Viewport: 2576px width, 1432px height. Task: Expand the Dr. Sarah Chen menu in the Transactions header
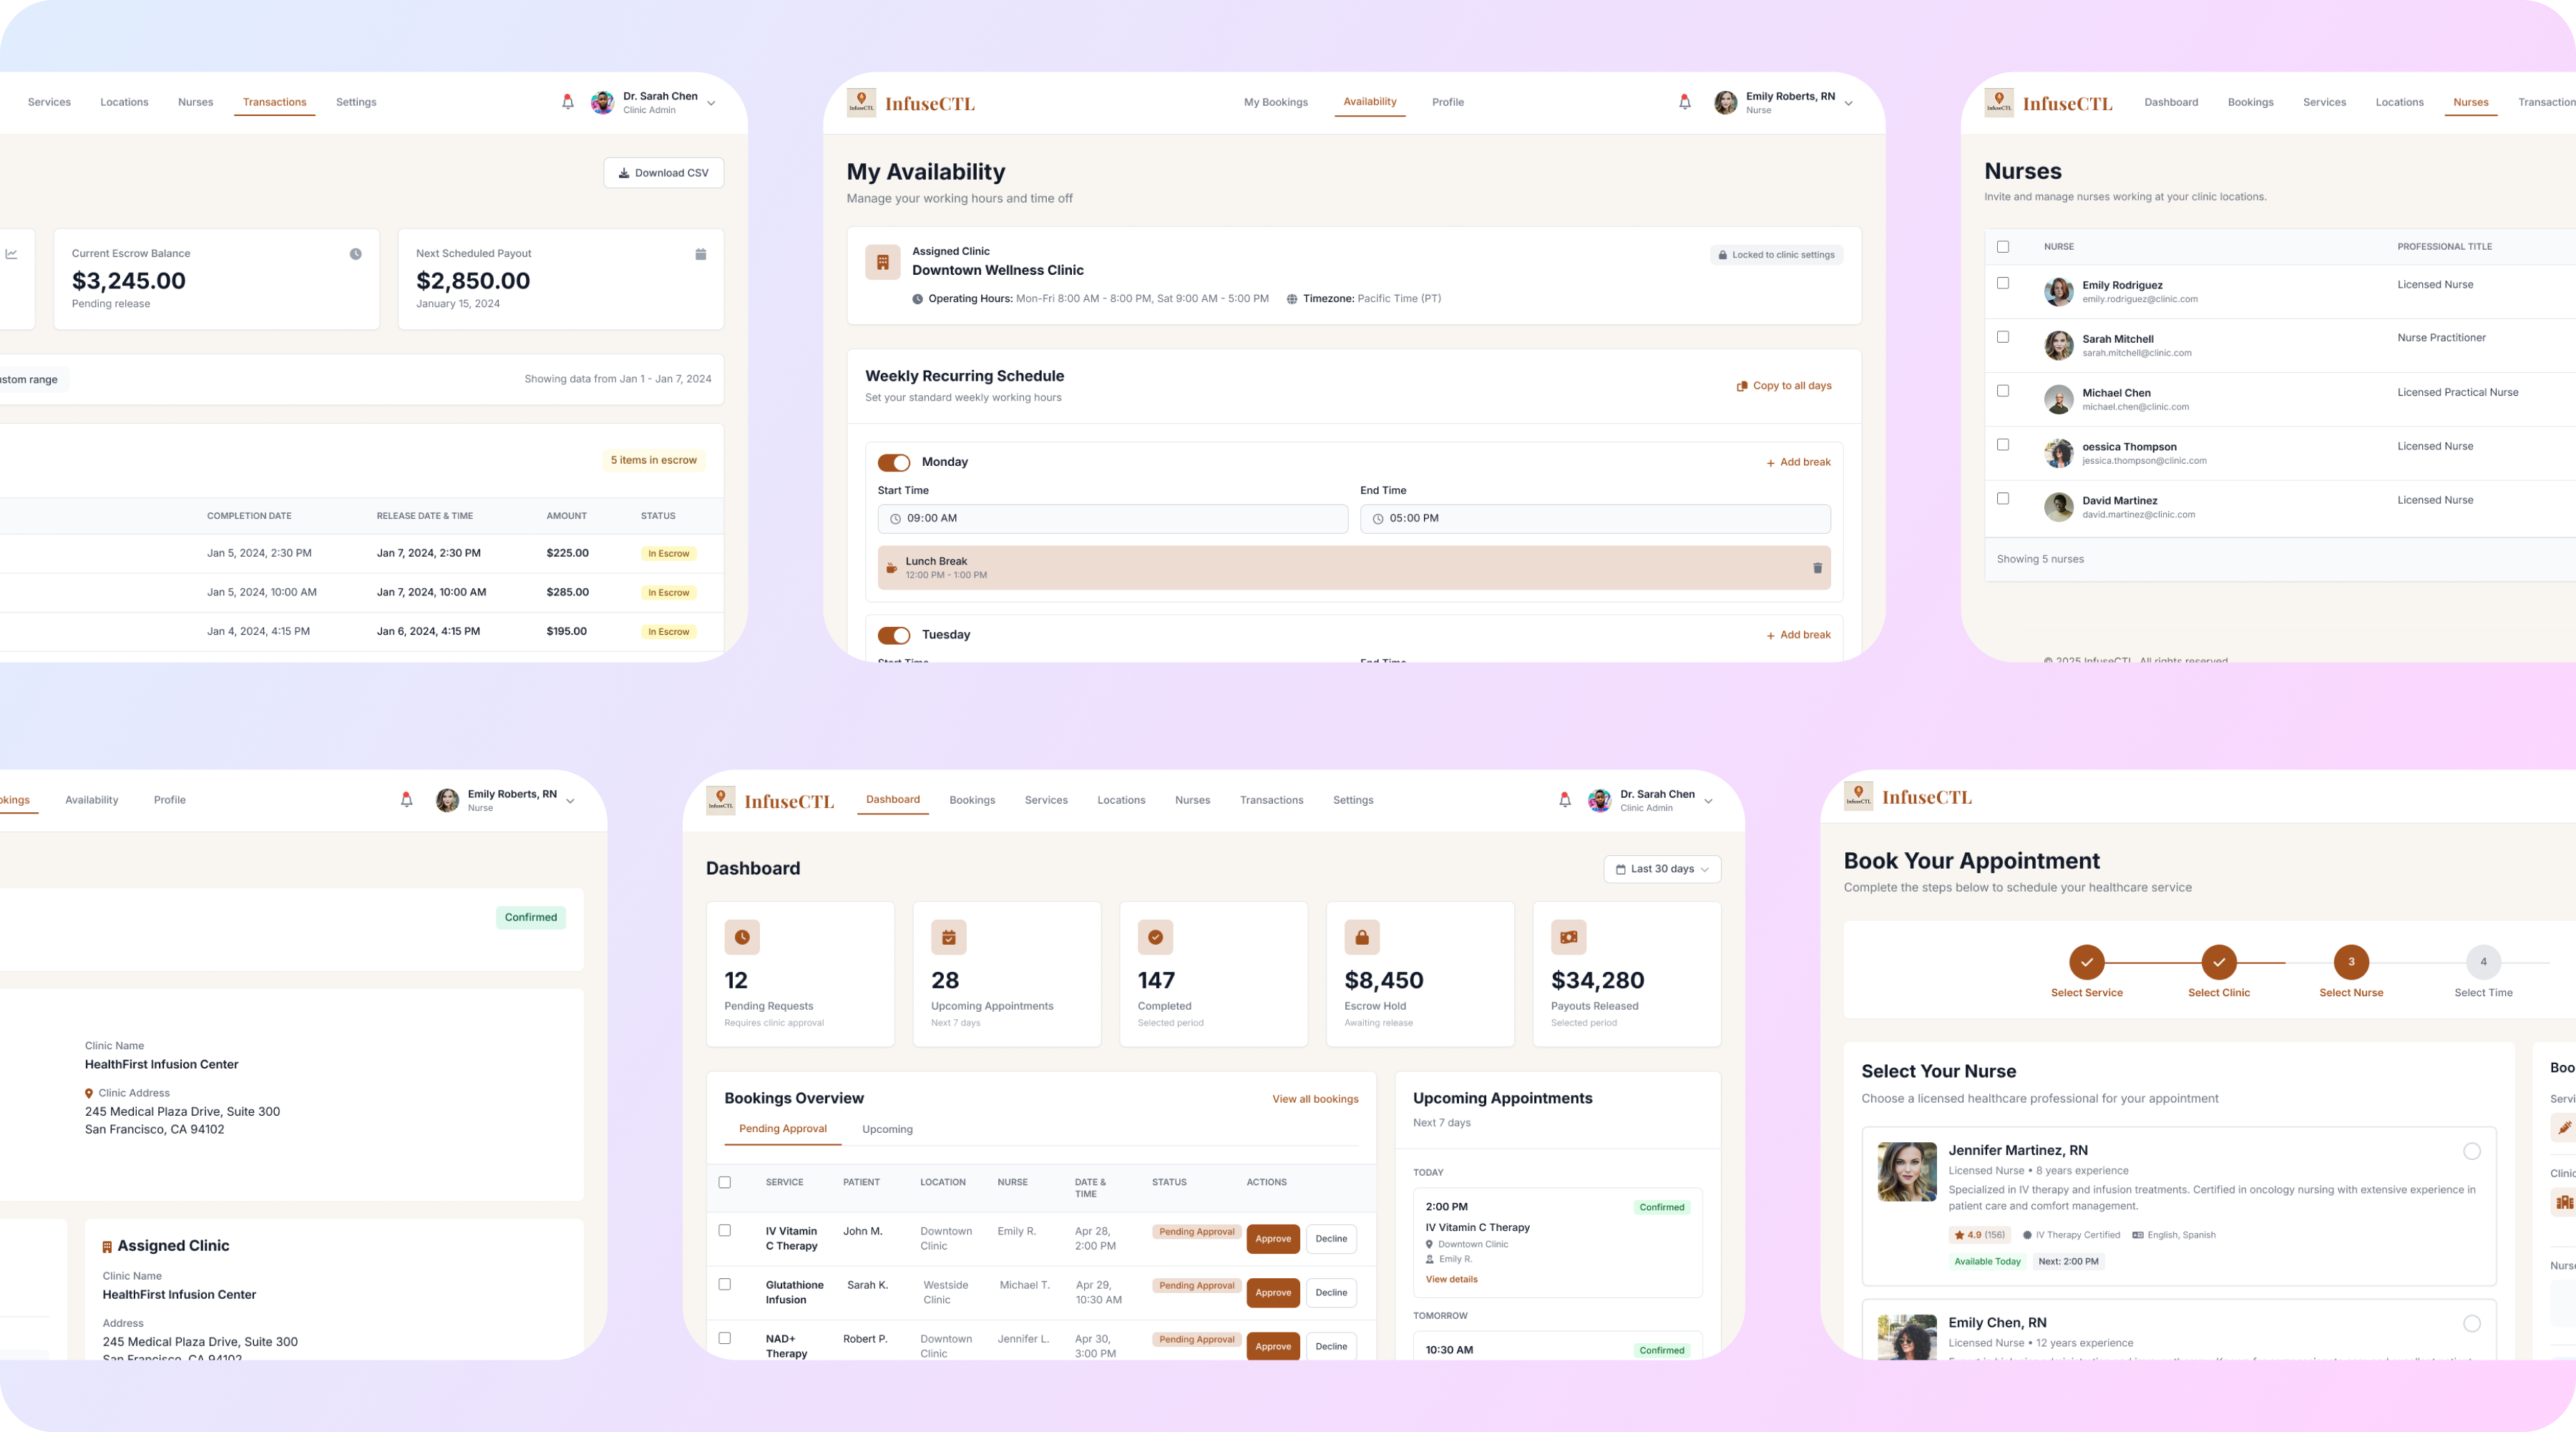pos(711,103)
